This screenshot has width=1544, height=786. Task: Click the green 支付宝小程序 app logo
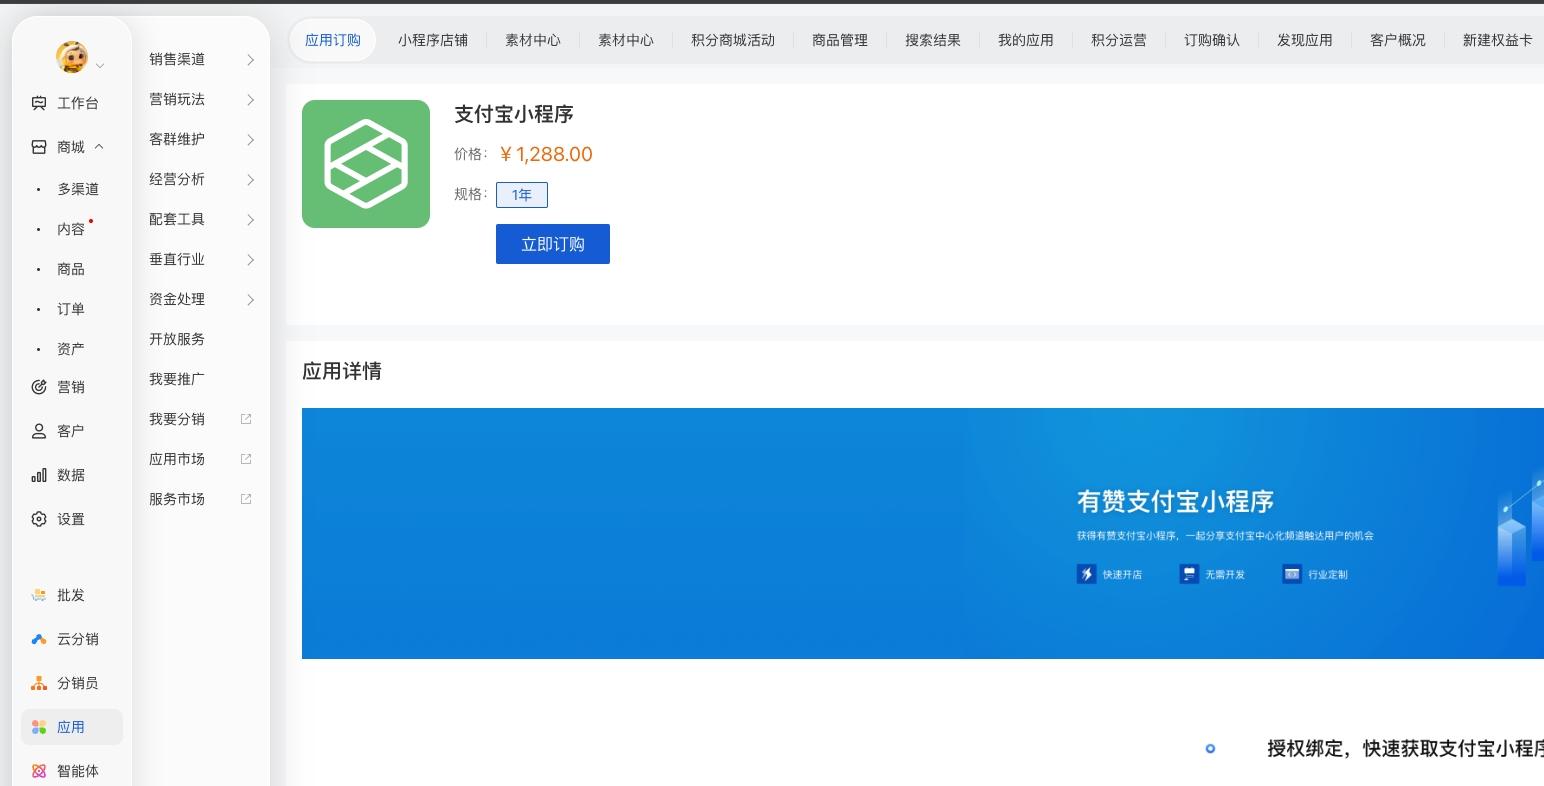(366, 164)
